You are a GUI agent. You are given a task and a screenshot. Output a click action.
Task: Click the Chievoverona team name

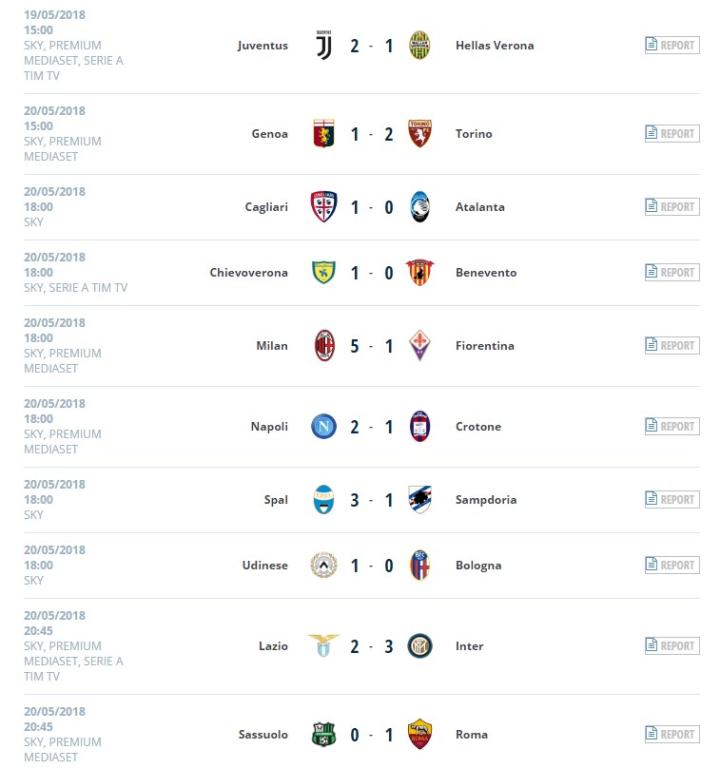coord(249,273)
